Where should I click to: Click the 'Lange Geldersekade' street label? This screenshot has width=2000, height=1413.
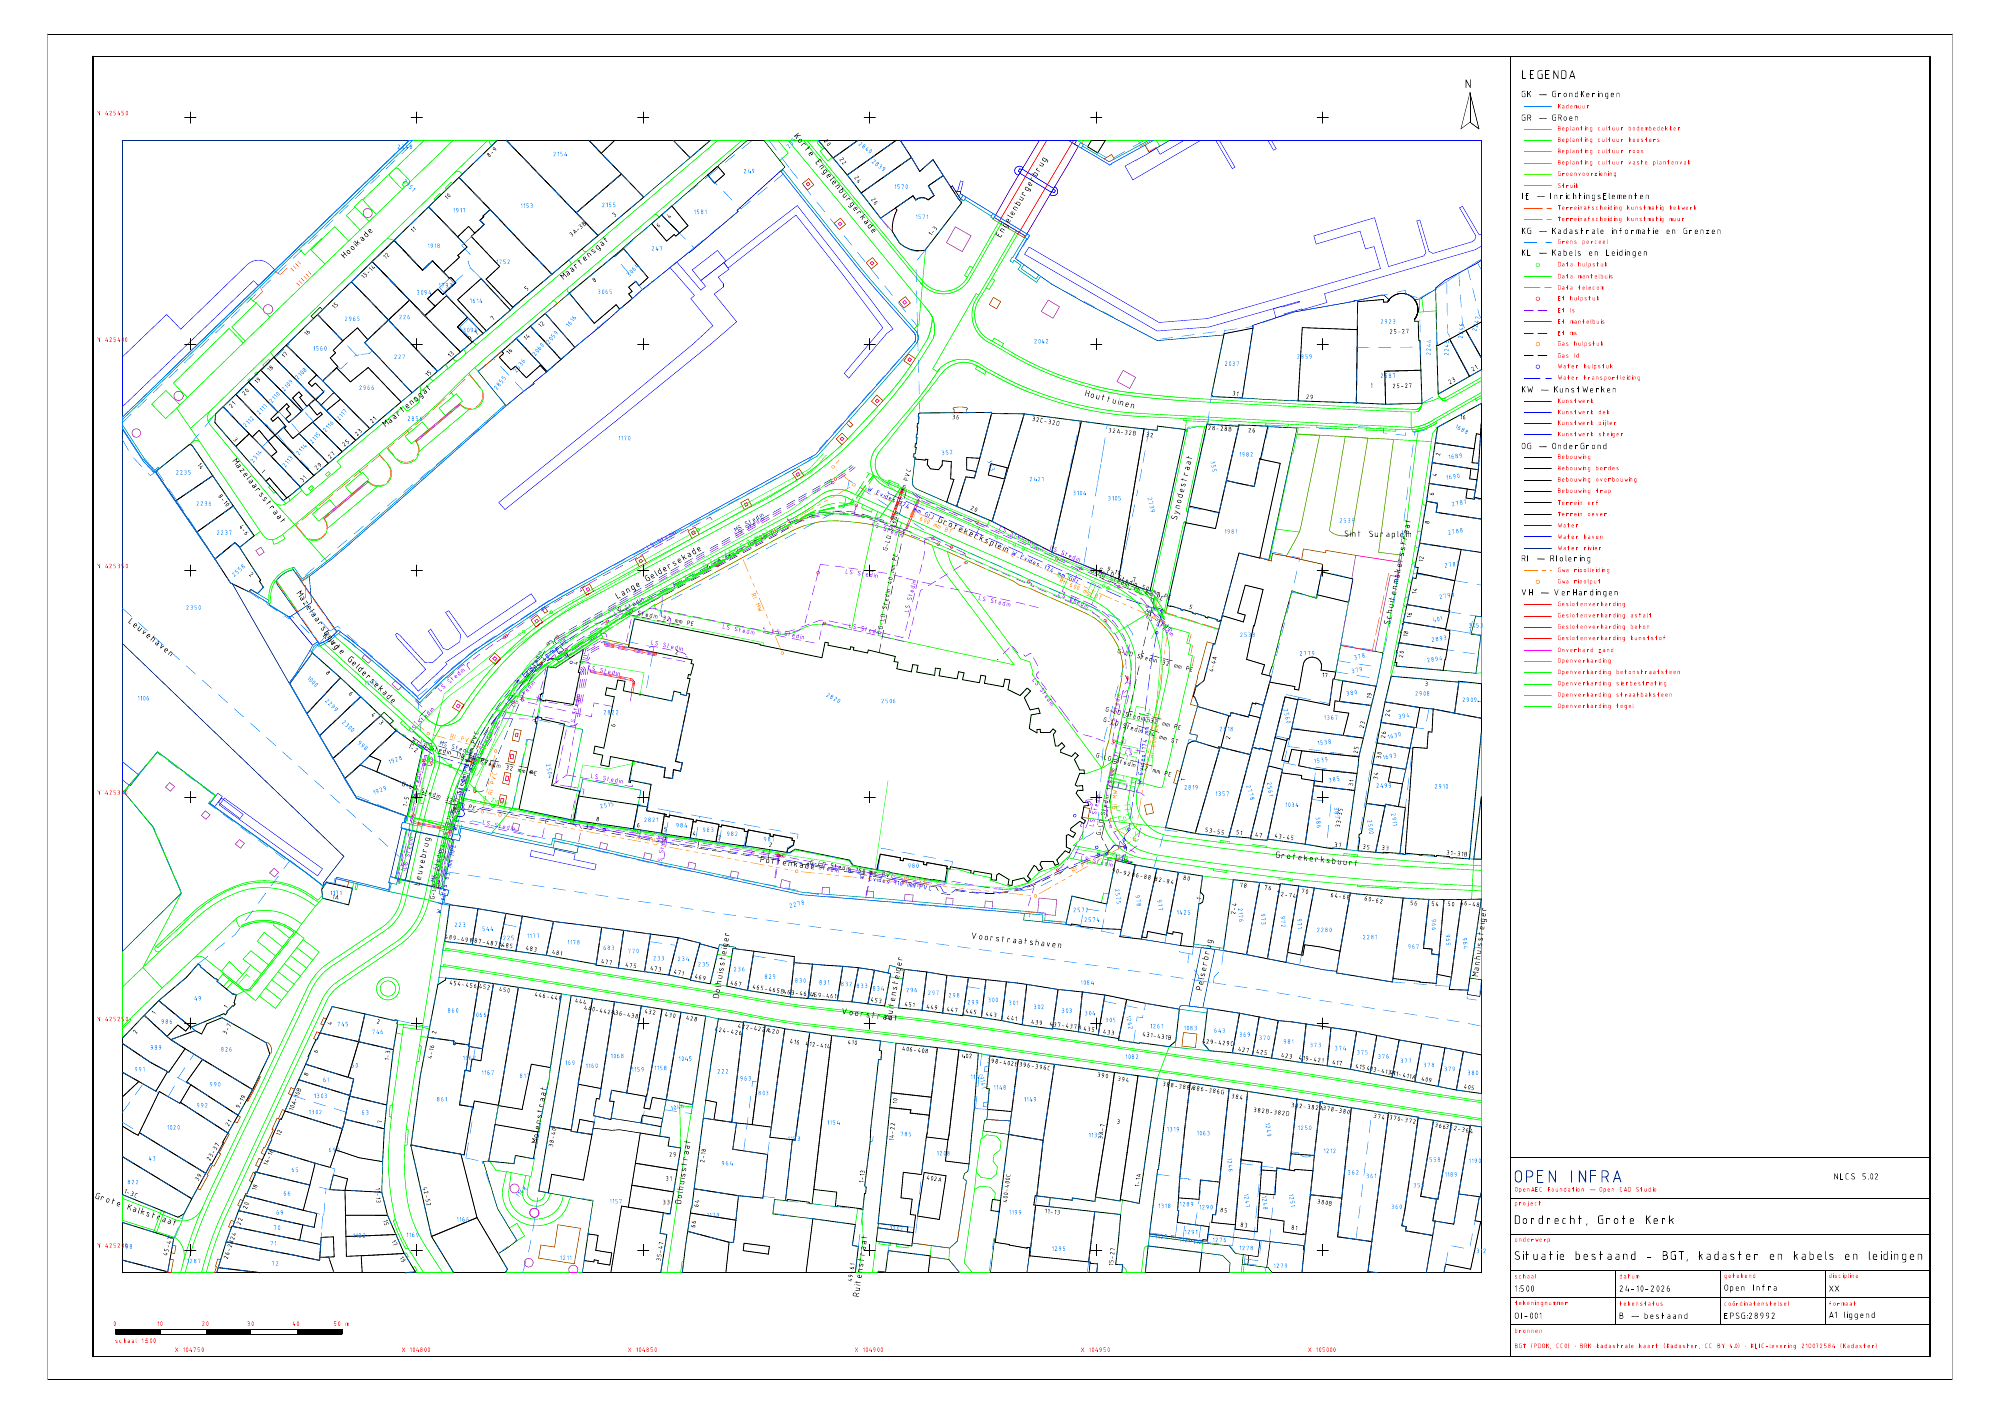tap(658, 574)
